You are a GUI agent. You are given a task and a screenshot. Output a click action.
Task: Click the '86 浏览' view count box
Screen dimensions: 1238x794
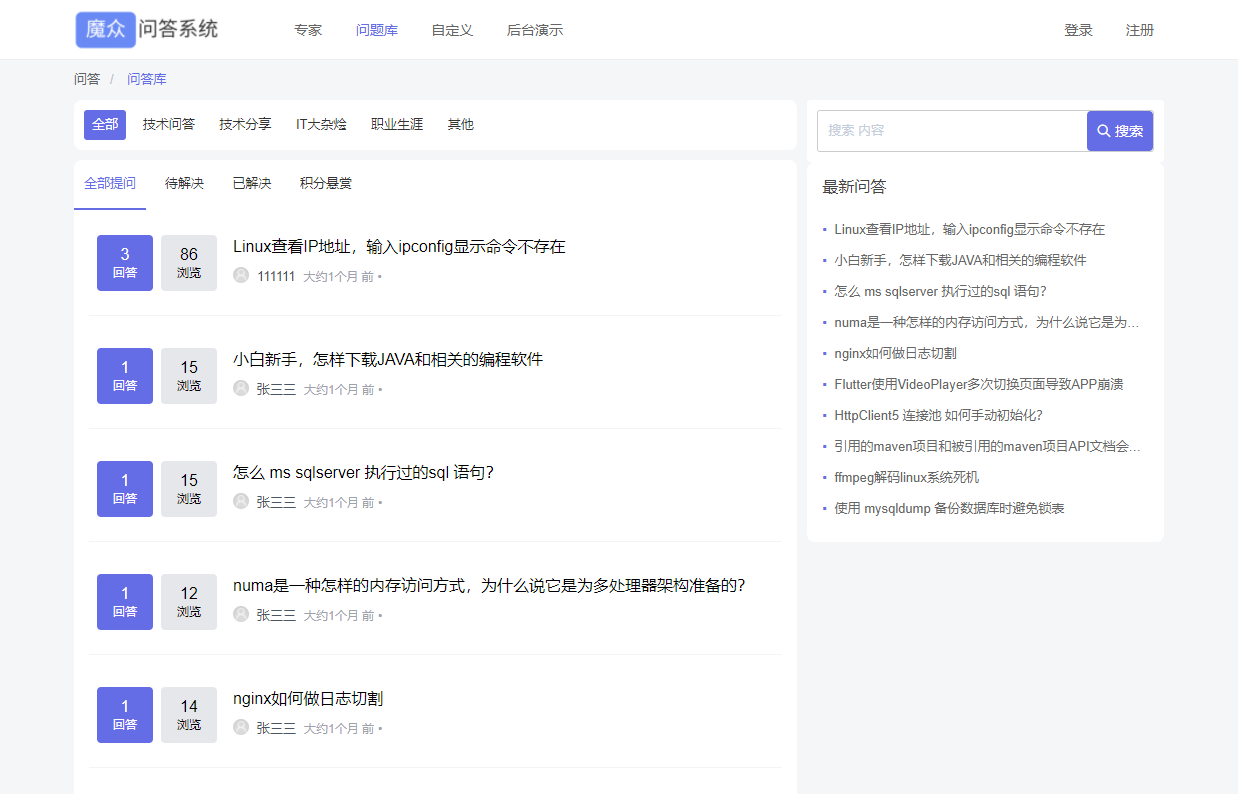[189, 263]
